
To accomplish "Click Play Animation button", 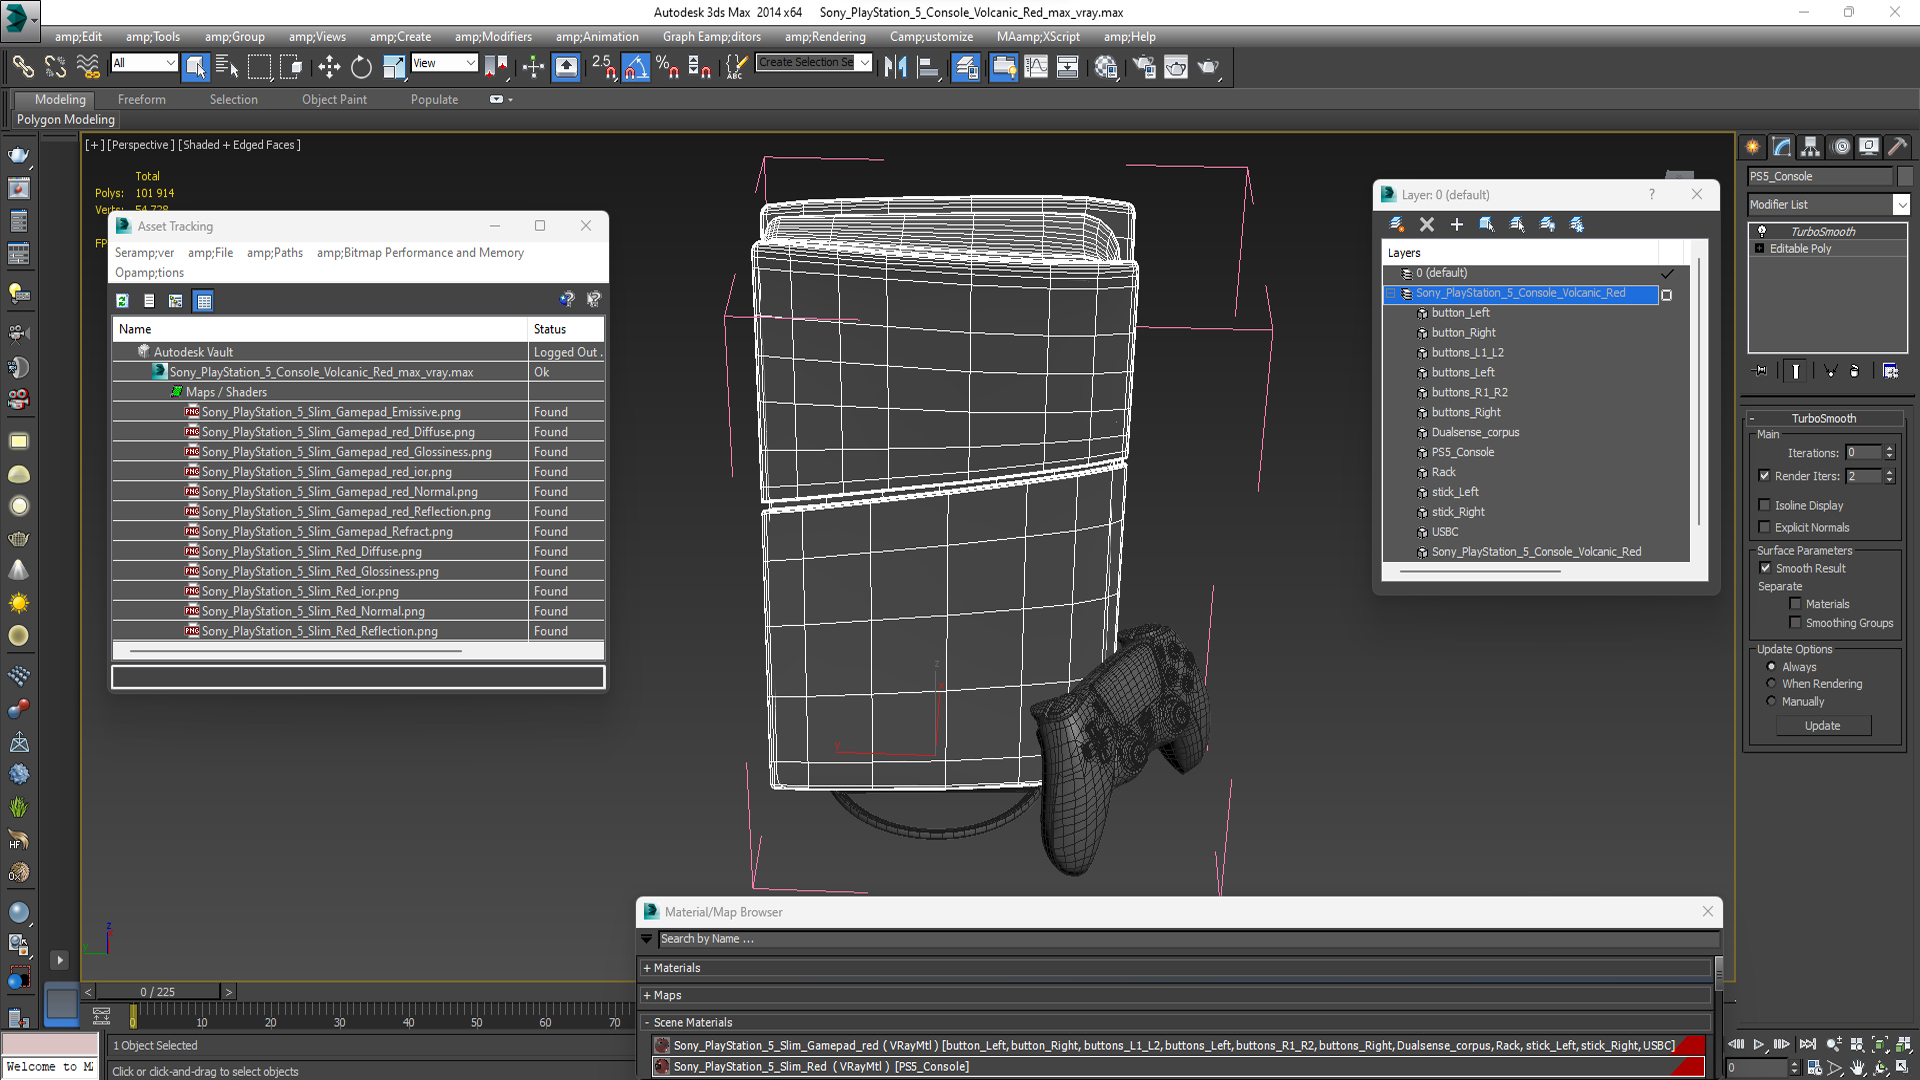I will (x=1758, y=1044).
